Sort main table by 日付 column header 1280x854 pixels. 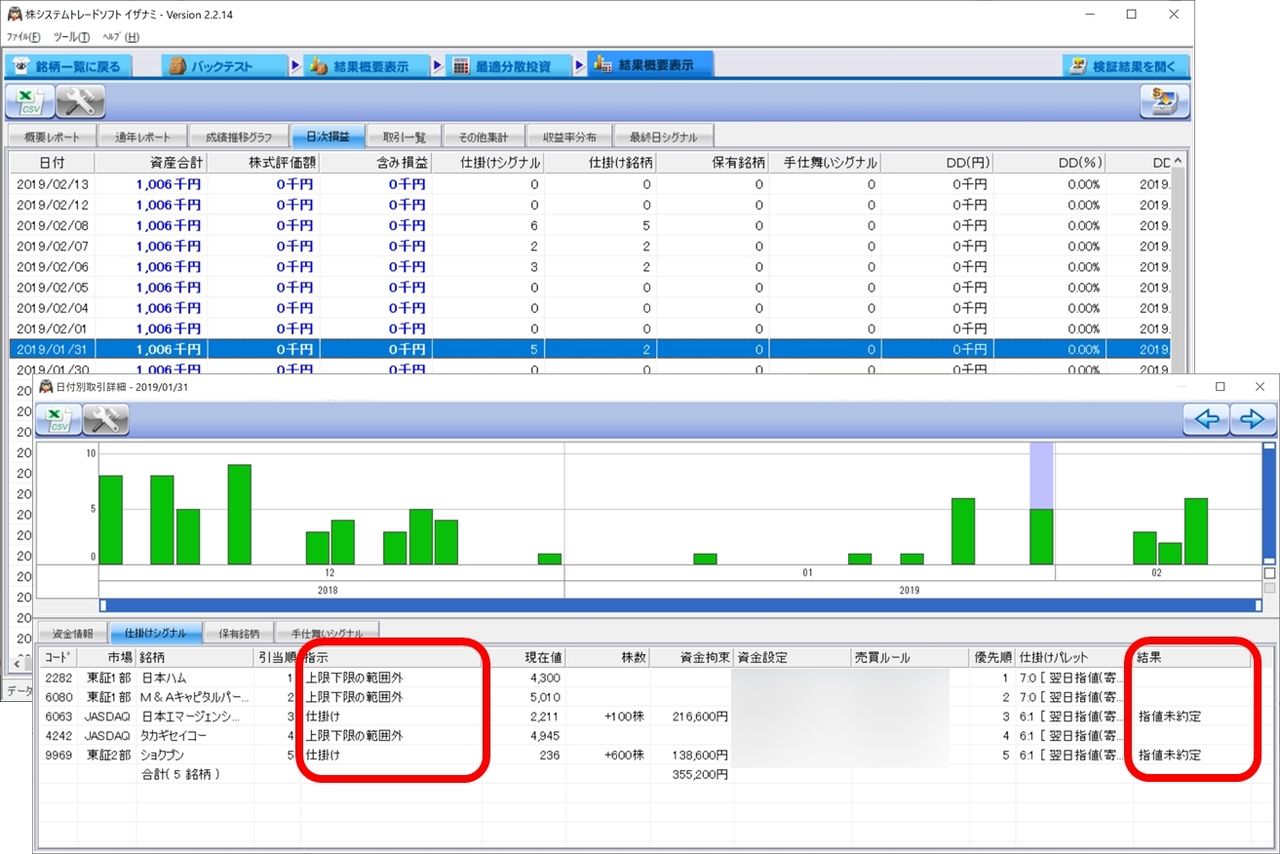(x=52, y=163)
